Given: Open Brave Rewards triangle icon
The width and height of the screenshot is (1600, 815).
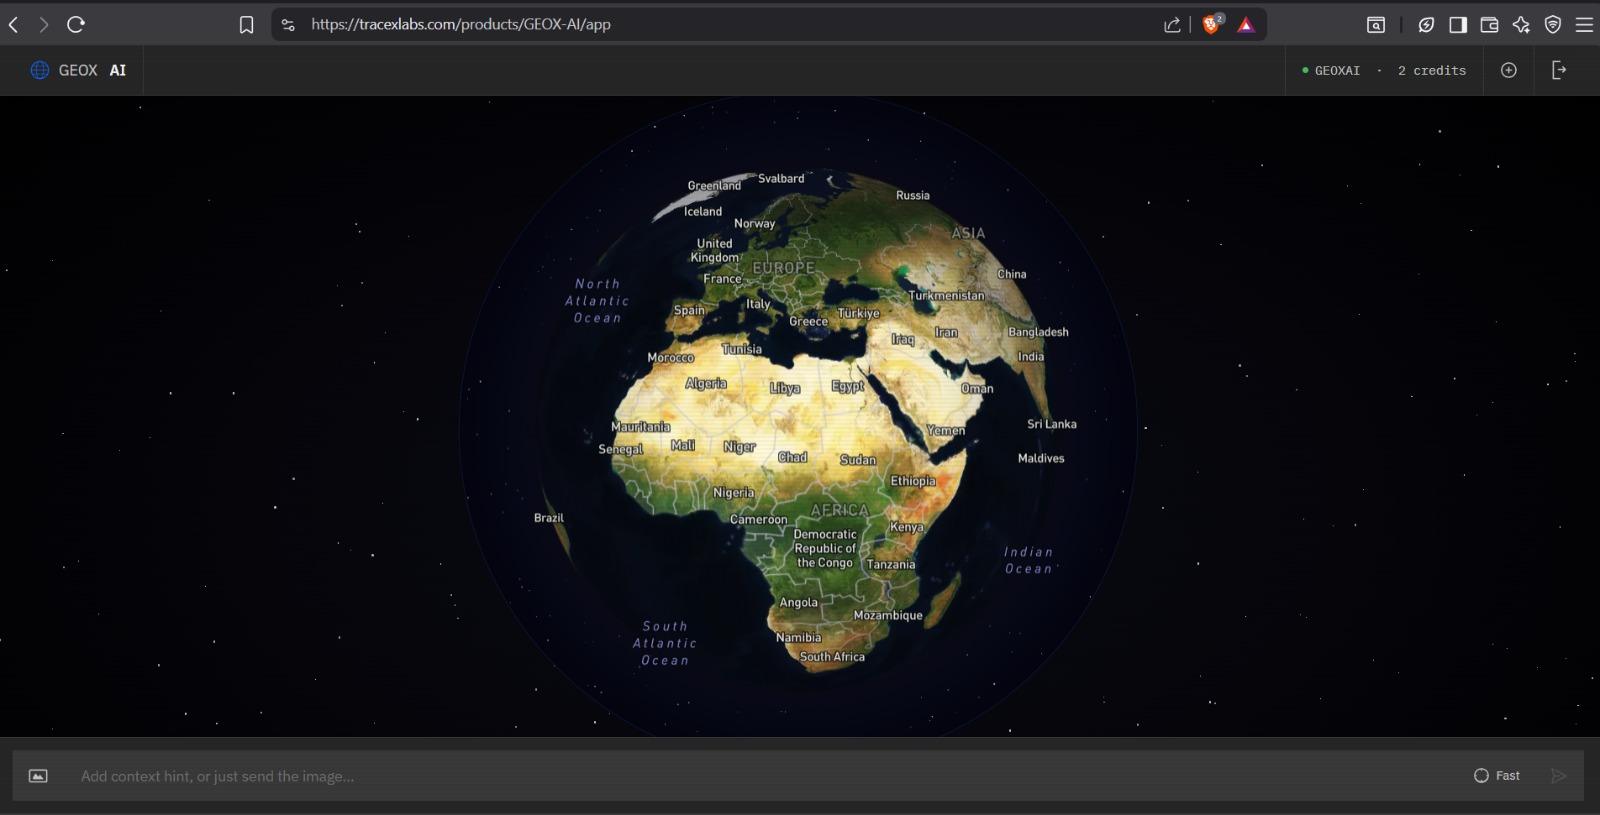Looking at the screenshot, I should tap(1246, 25).
